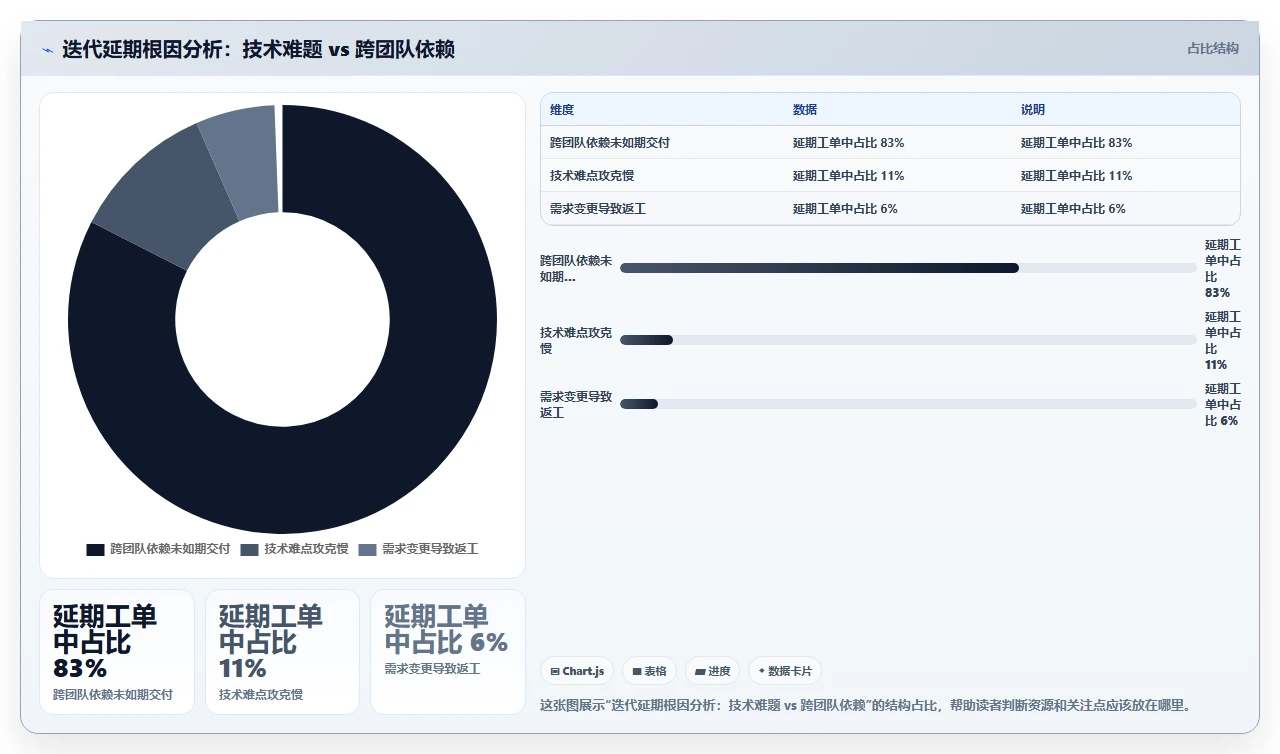This screenshot has height=754, width=1280.
Task: Toggle legend swatch for 技术难点攻克慢
Action: click(x=249, y=550)
